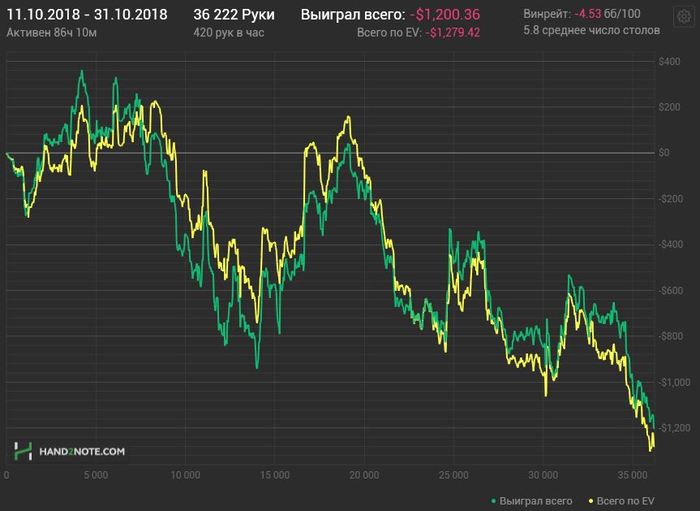The image size is (700, 511).
Task: Click the -$1,200 y-axis label
Action: point(674,428)
